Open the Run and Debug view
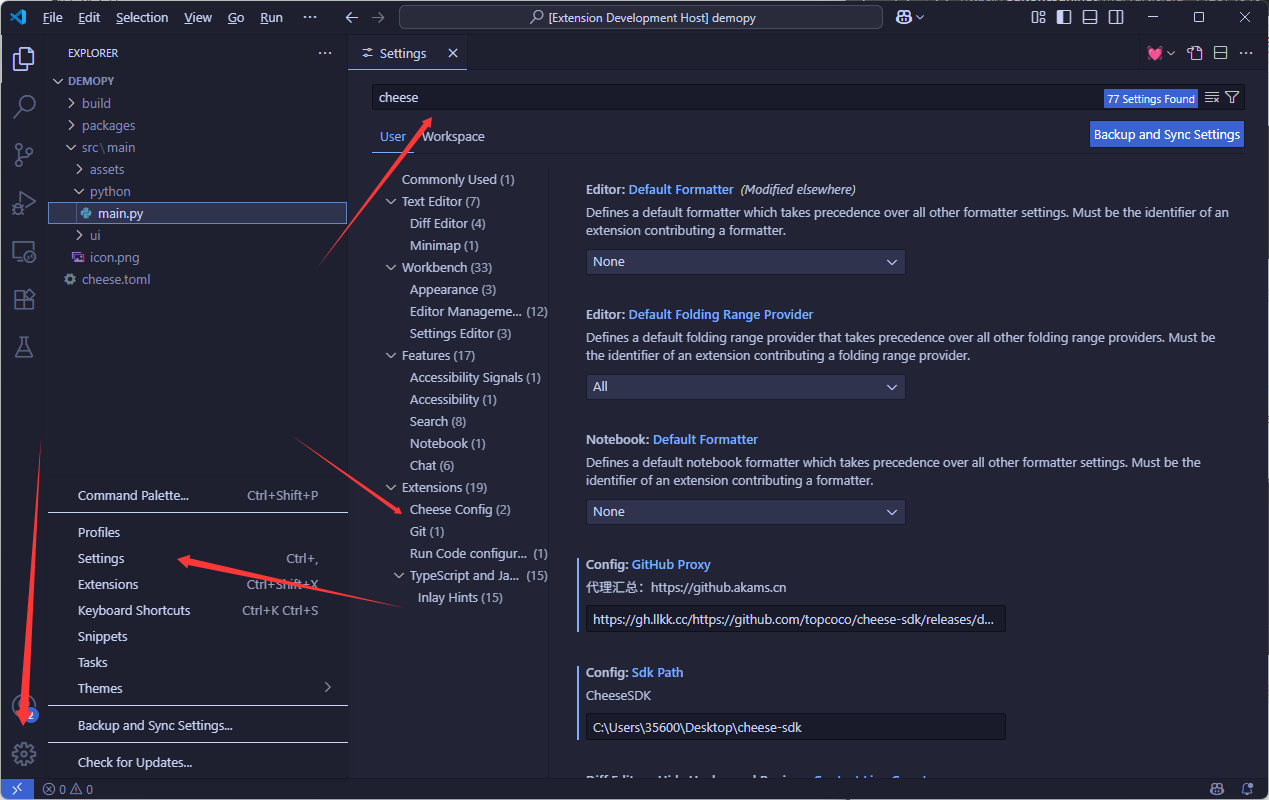 point(24,203)
